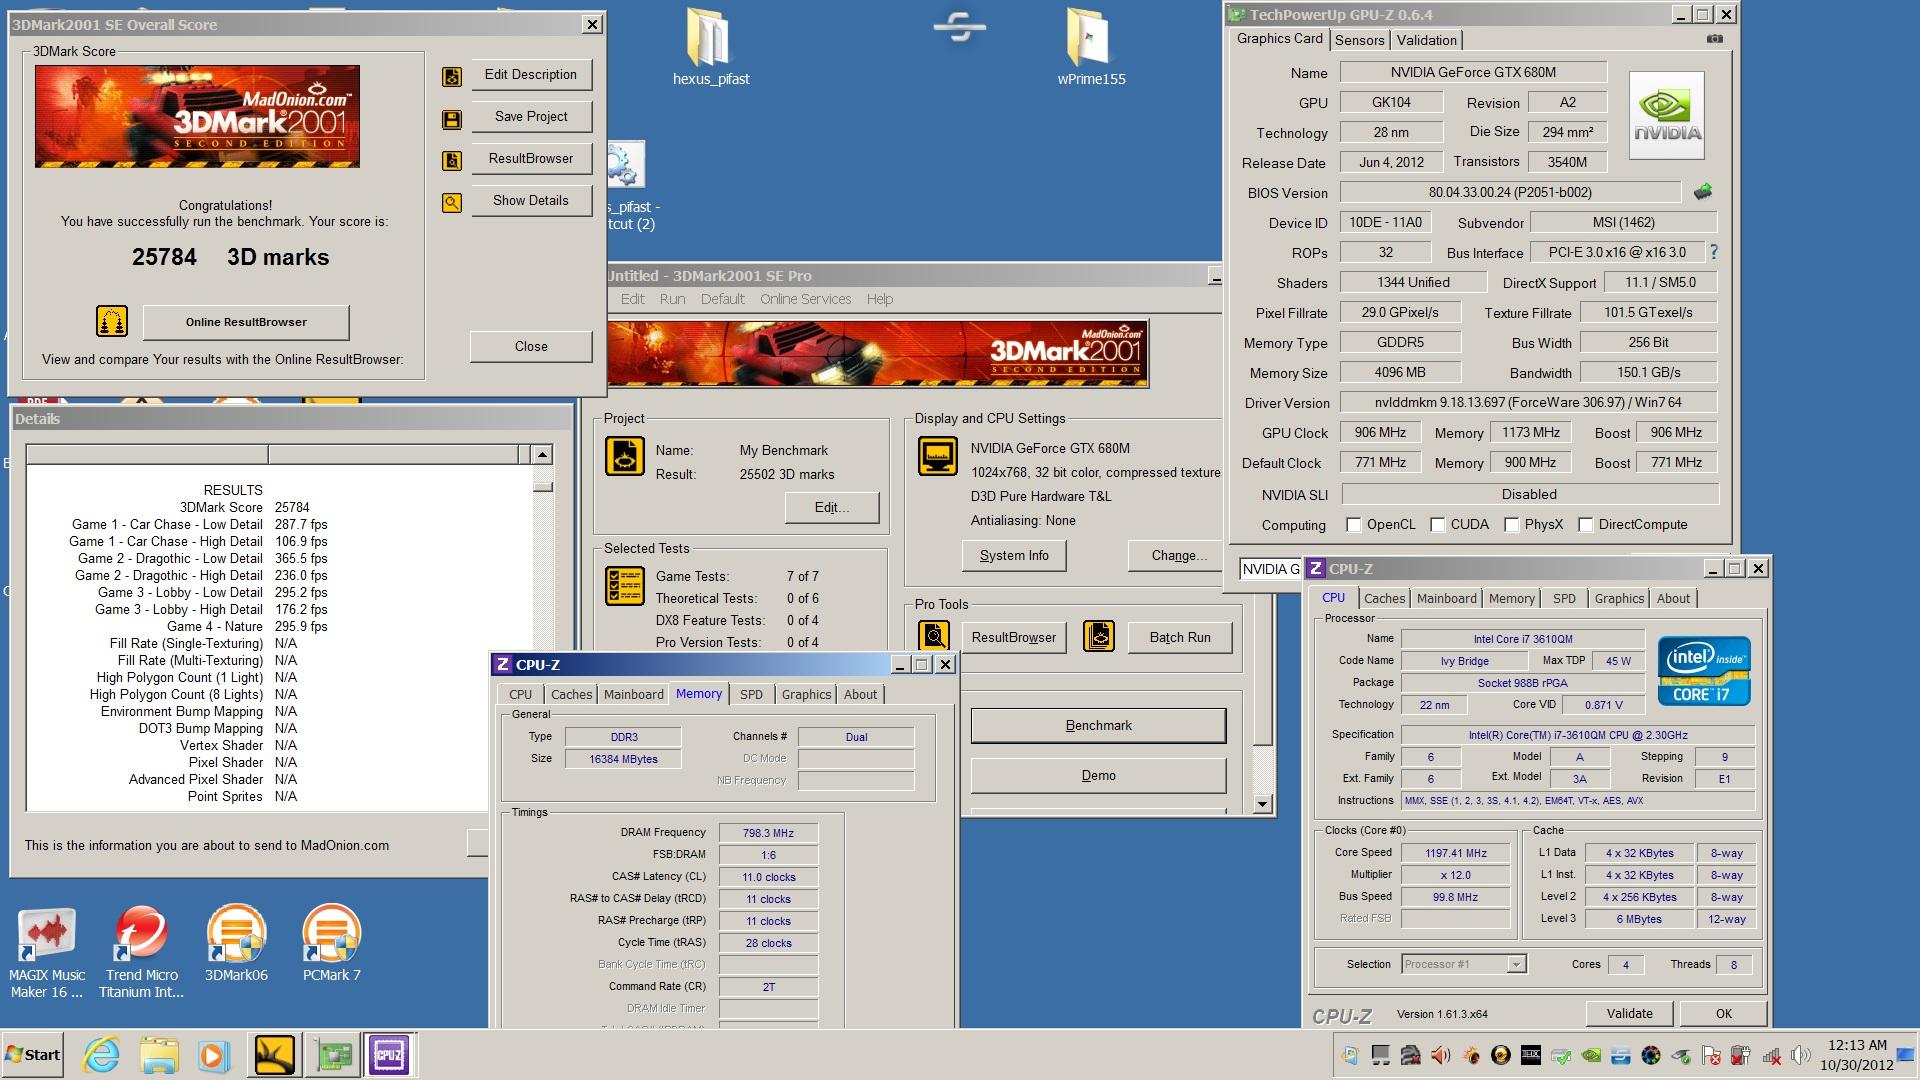
Task: Click the Save Project button
Action: (531, 116)
